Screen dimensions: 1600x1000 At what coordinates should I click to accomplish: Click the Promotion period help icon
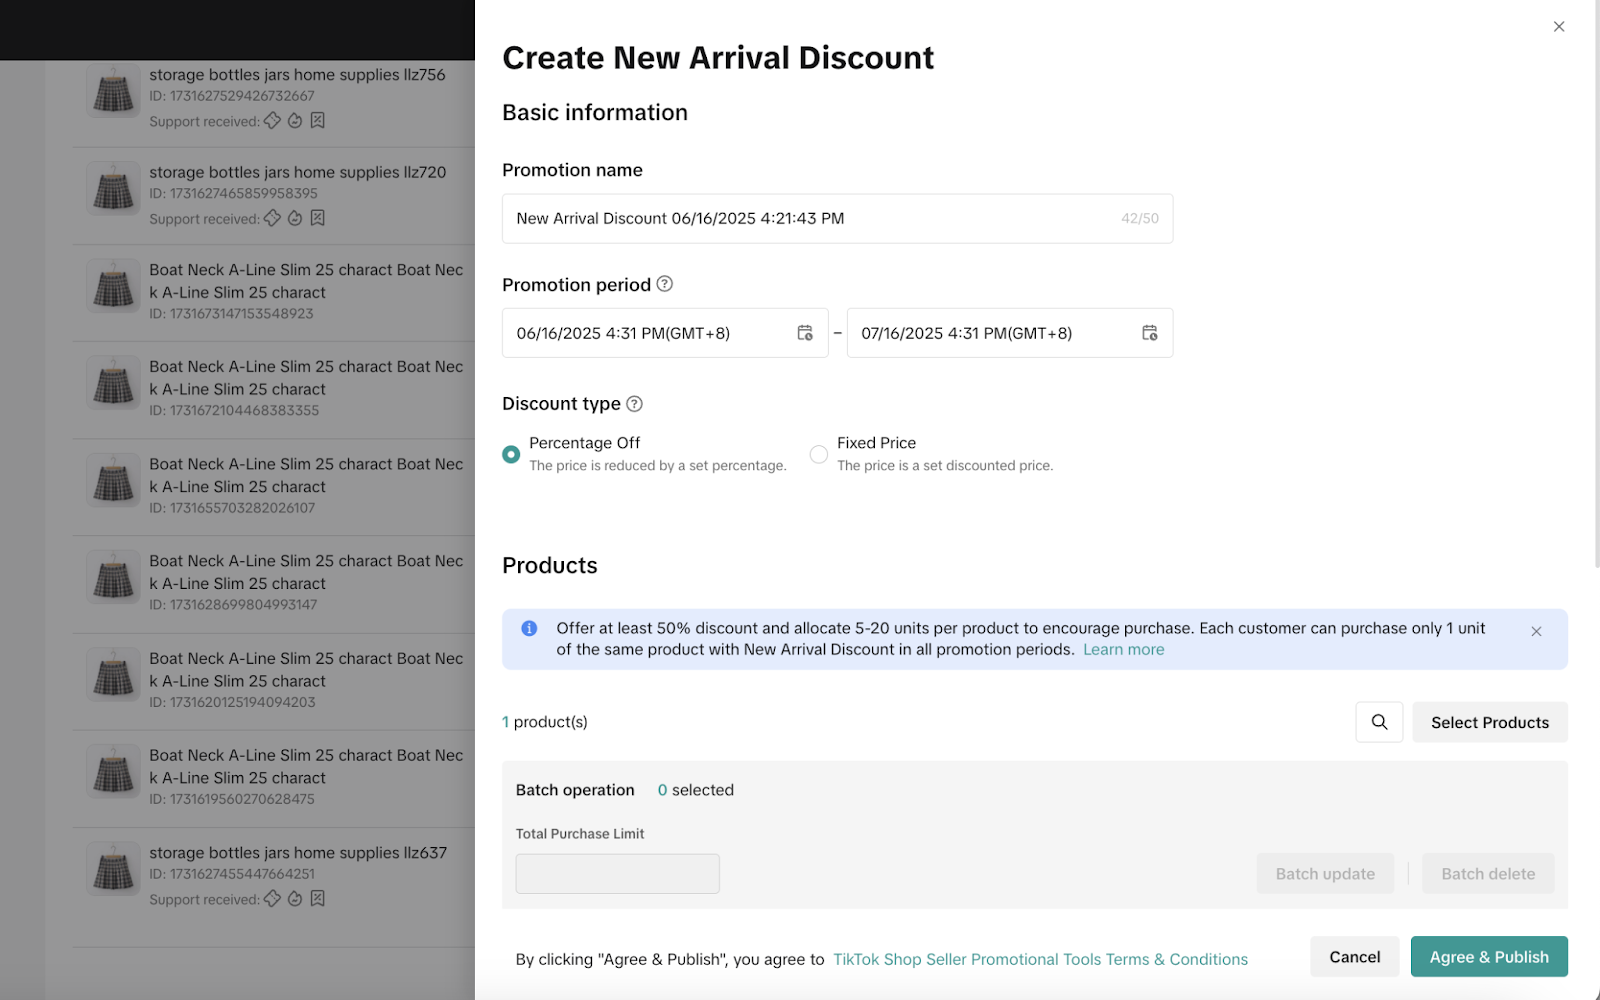point(663,284)
